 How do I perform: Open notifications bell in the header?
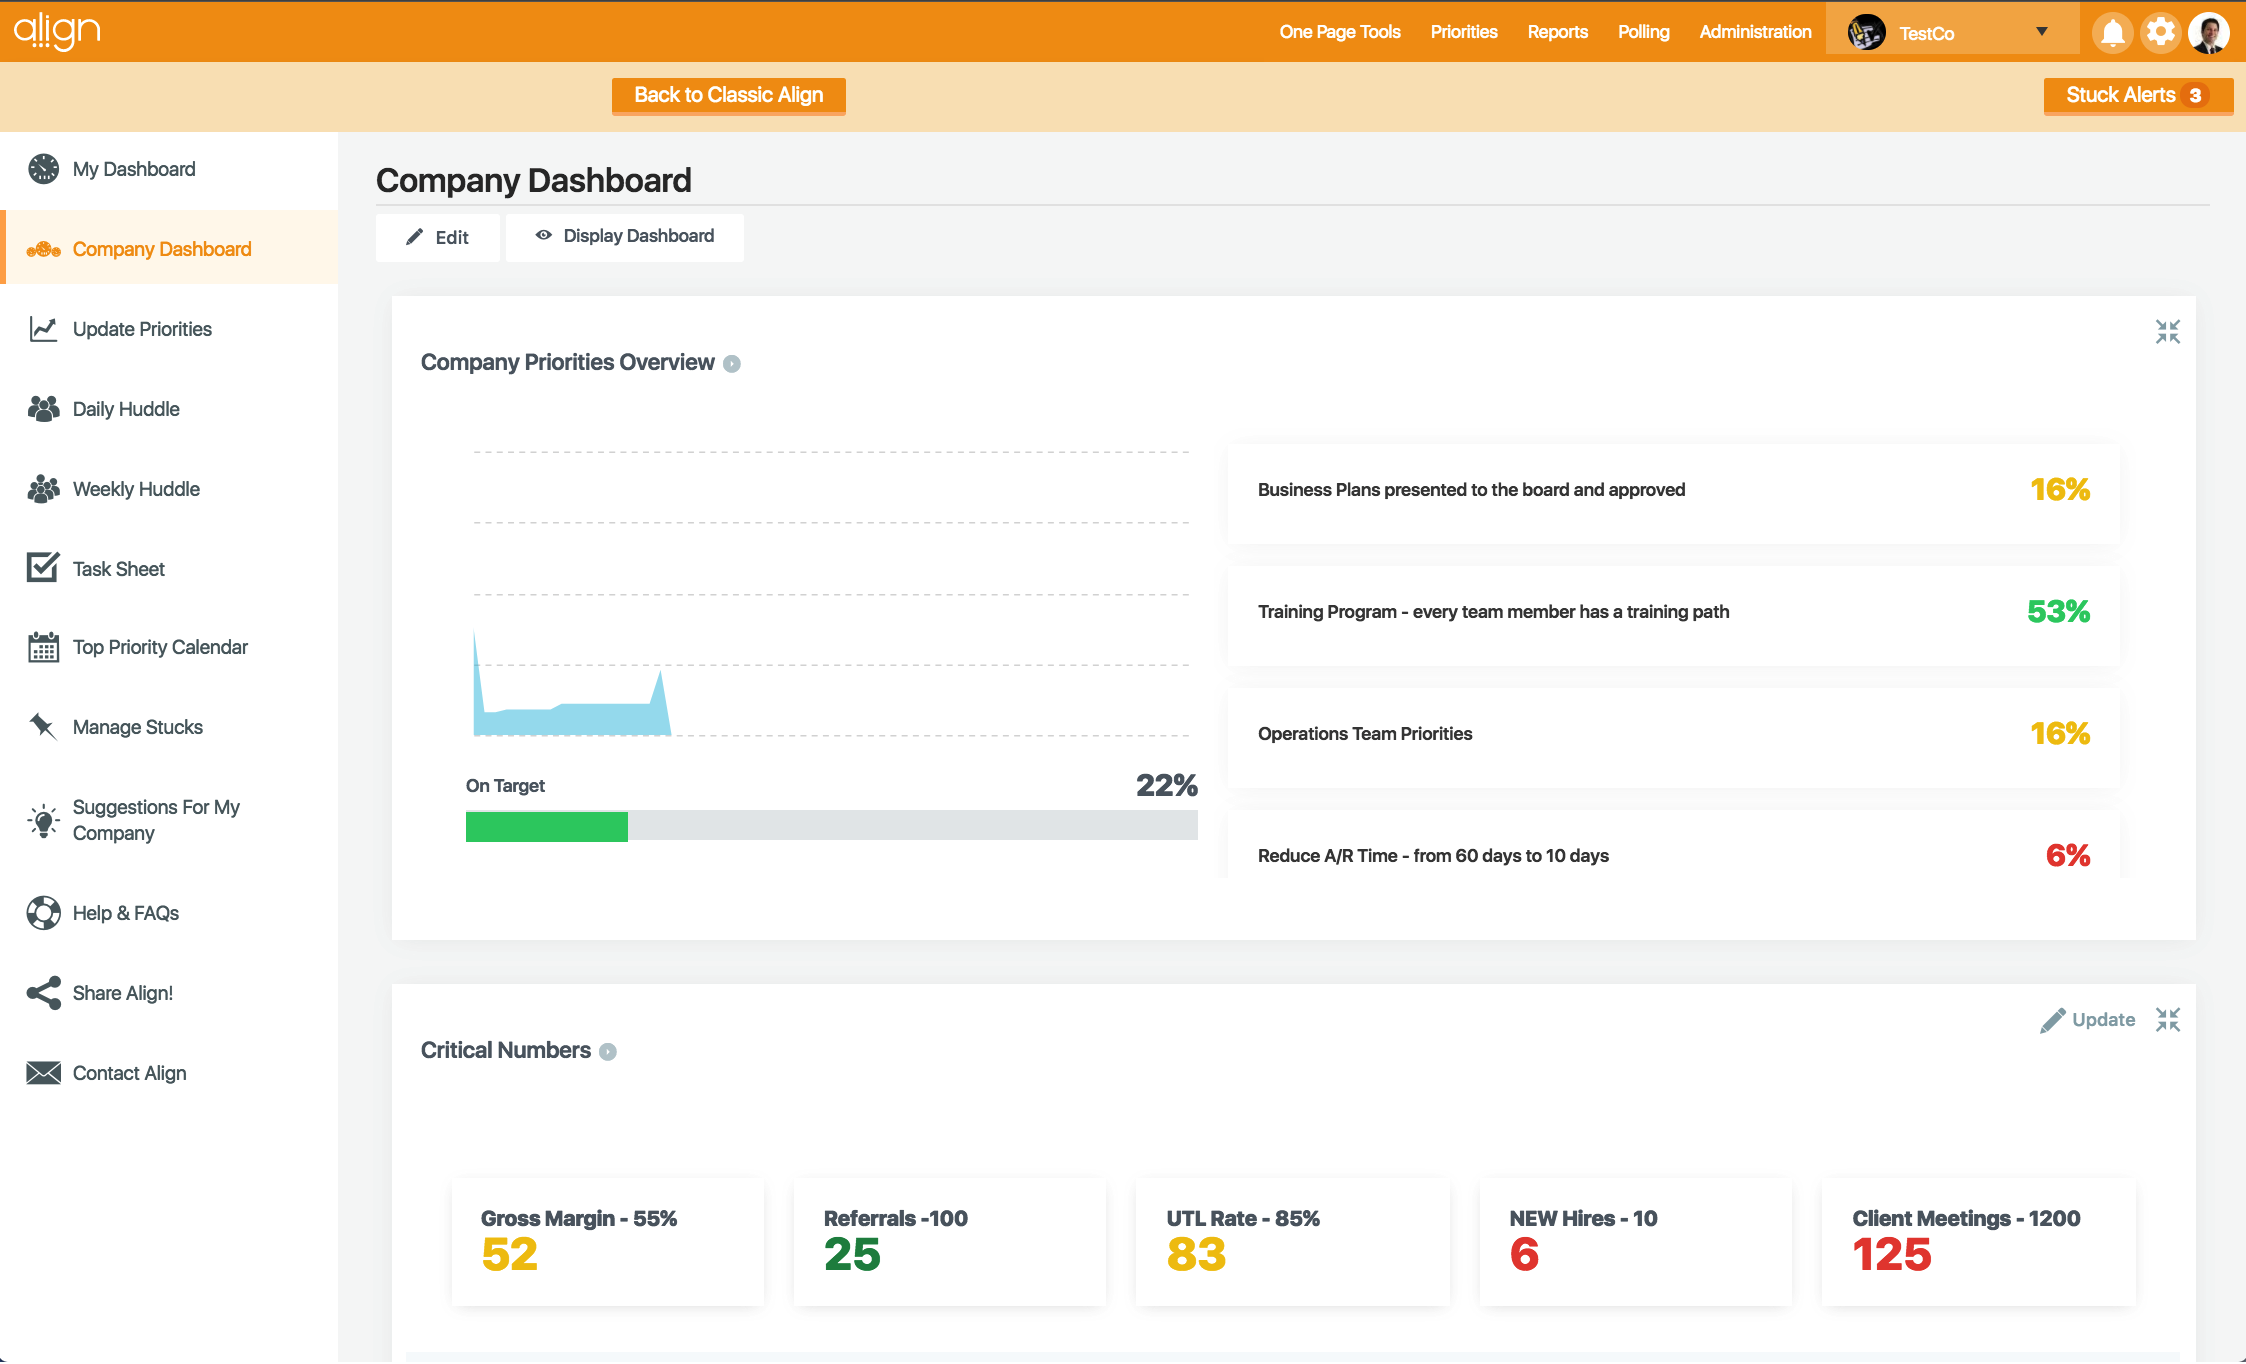pos(2113,31)
